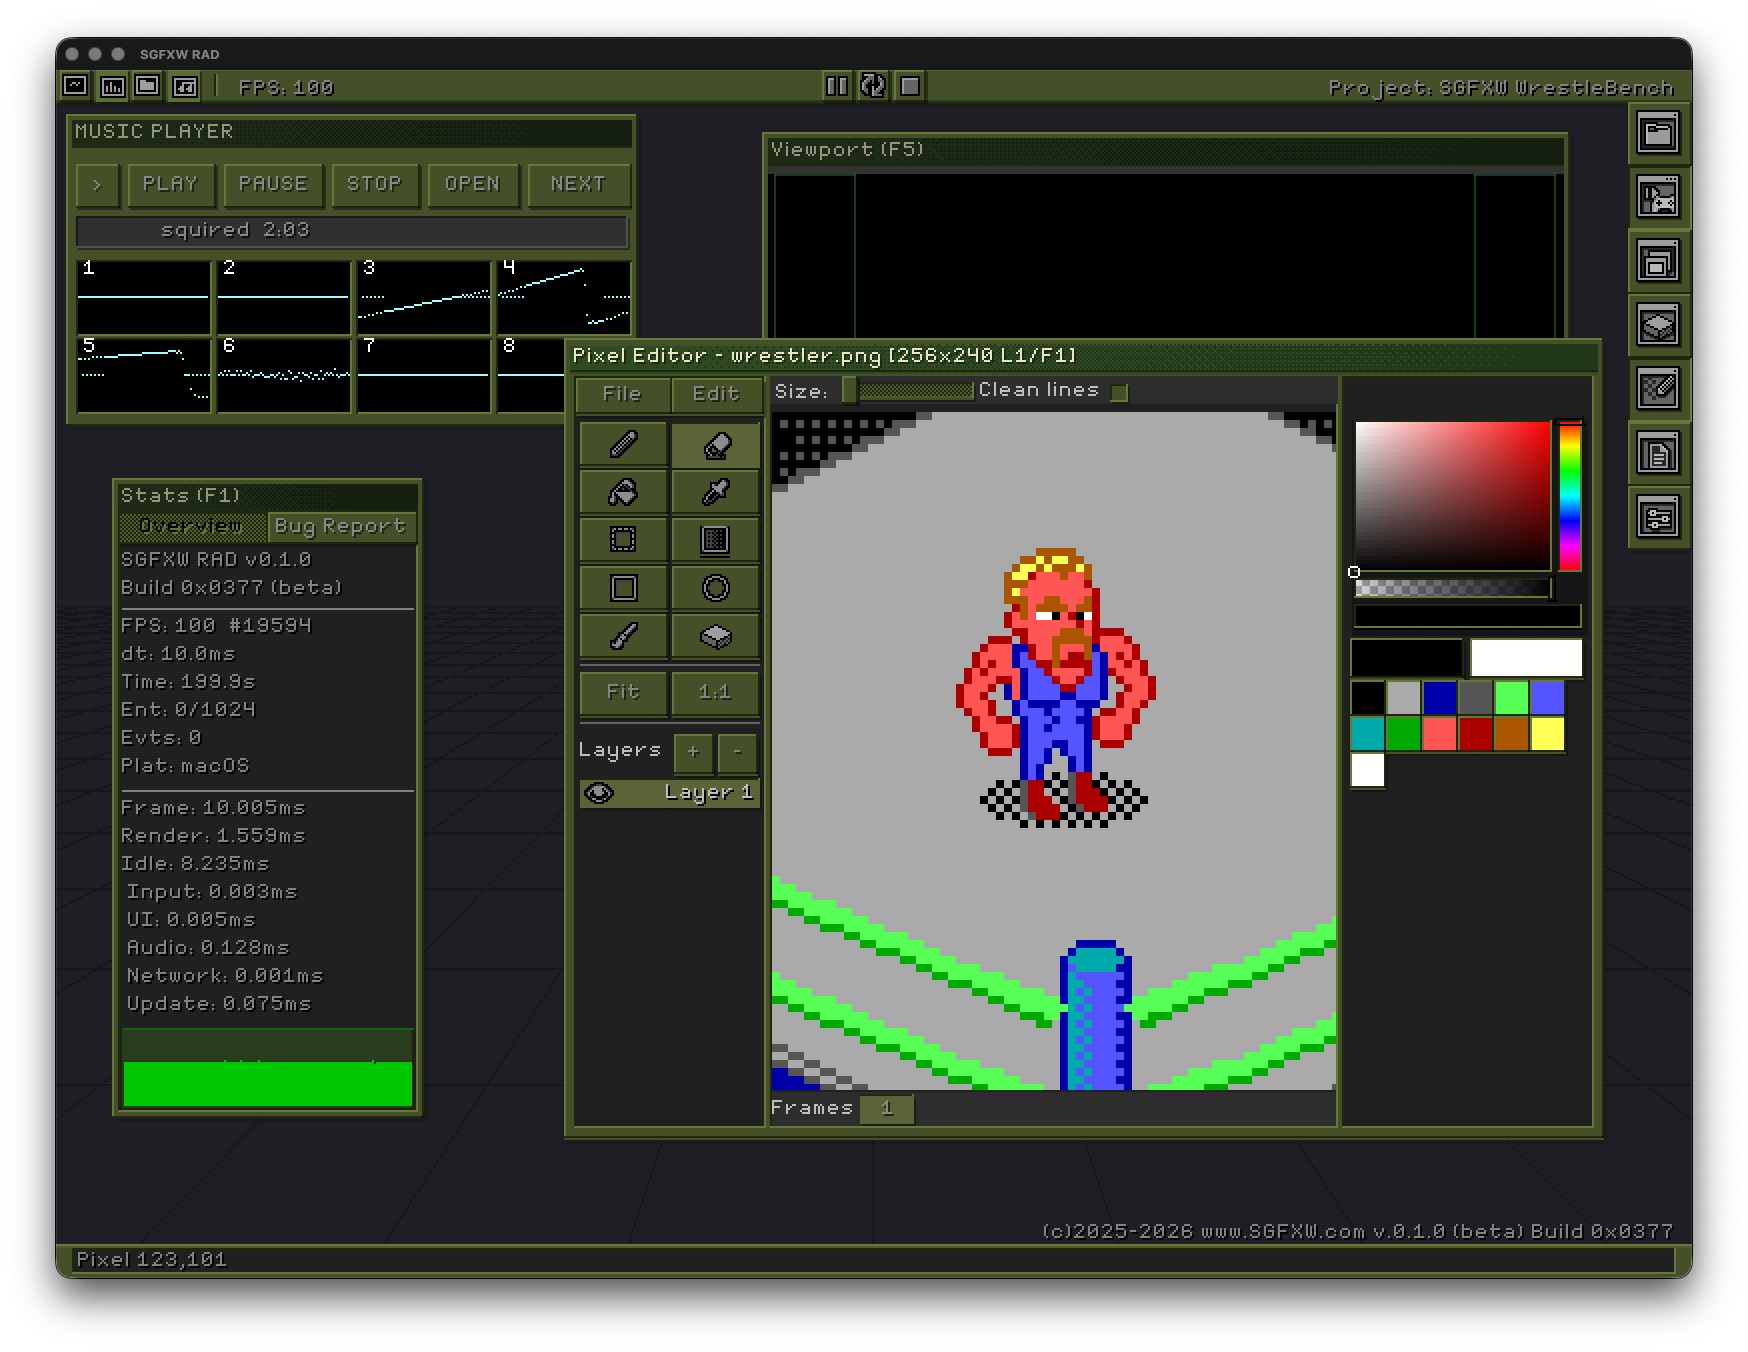Screen dimensions: 1748x1352
Task: Select the Eraser tool
Action: point(716,444)
